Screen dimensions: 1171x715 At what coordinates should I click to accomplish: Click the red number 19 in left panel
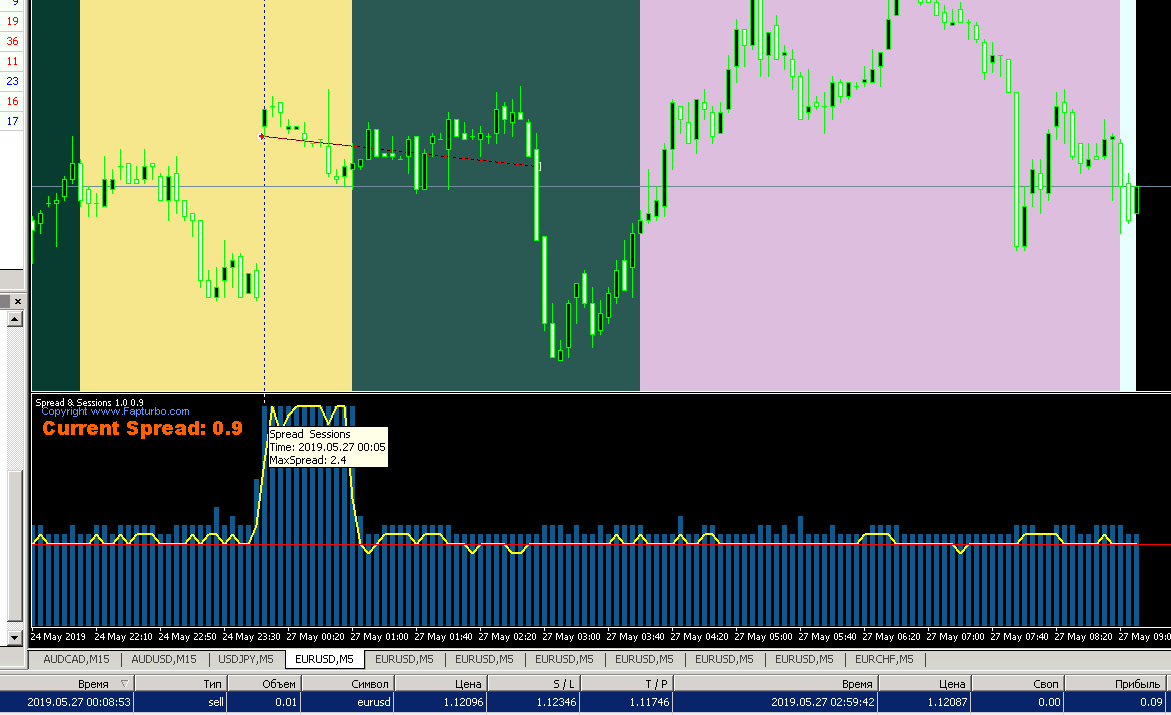tap(12, 22)
